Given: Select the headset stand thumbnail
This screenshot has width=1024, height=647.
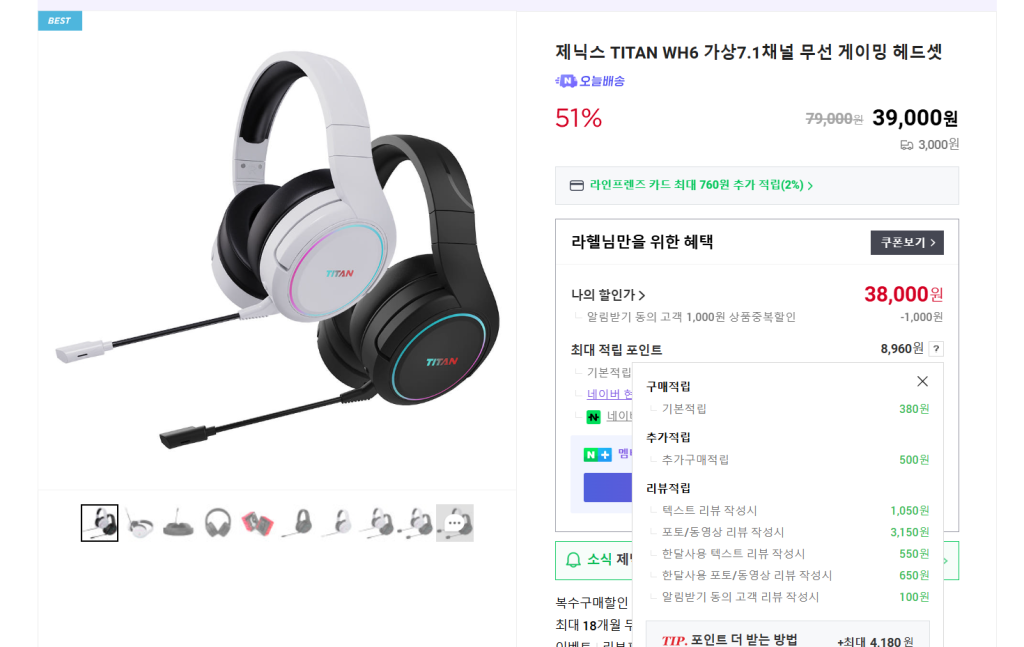Looking at the screenshot, I should pos(178,523).
